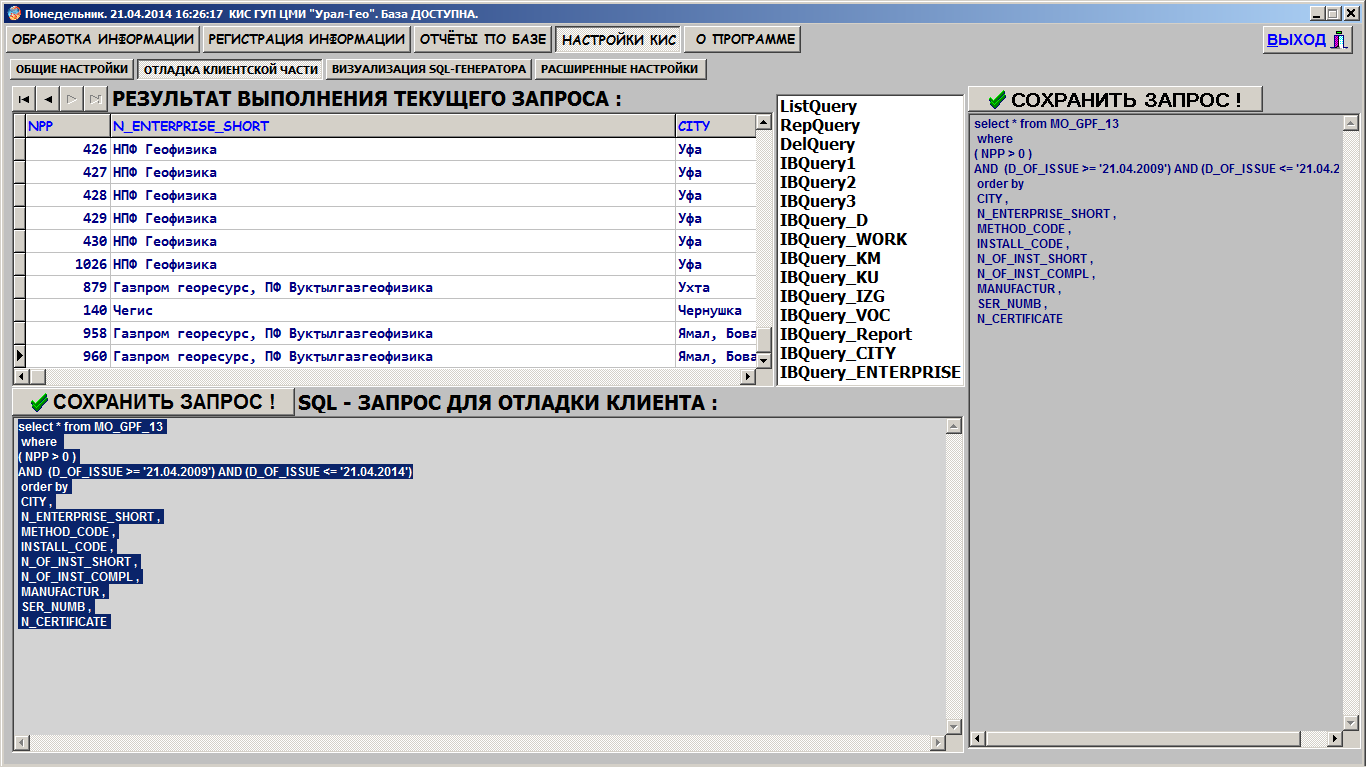Viewport: 1366px width, 768px height.
Task: Click the application icon in the title bar
Action: (14, 13)
